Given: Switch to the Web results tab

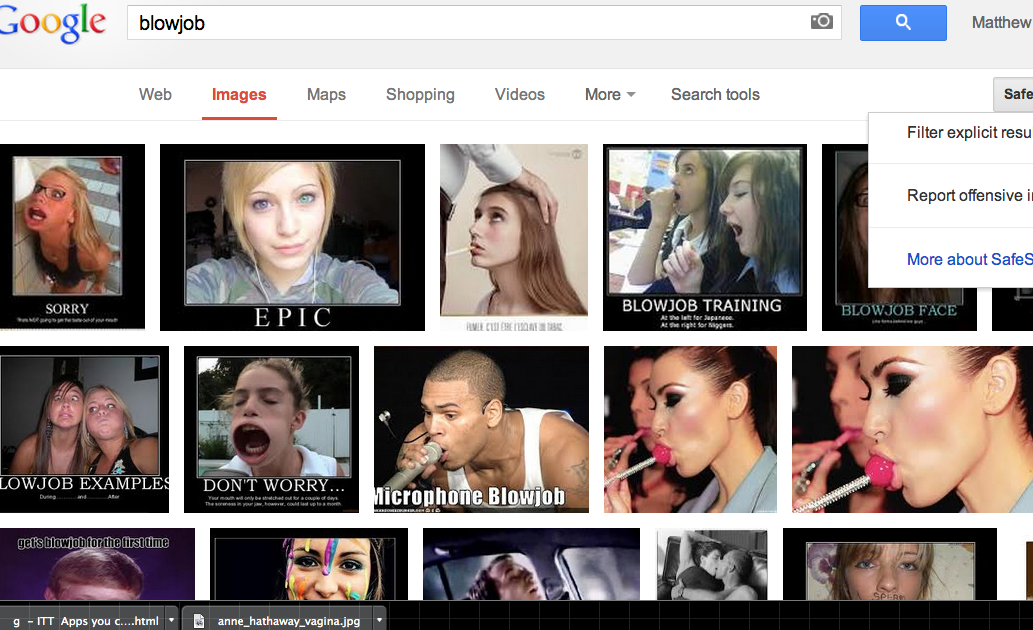Looking at the screenshot, I should click(155, 95).
